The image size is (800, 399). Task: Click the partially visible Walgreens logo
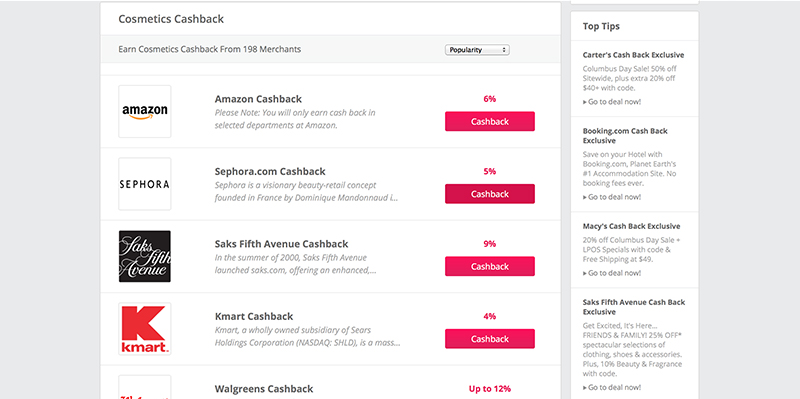[145, 387]
